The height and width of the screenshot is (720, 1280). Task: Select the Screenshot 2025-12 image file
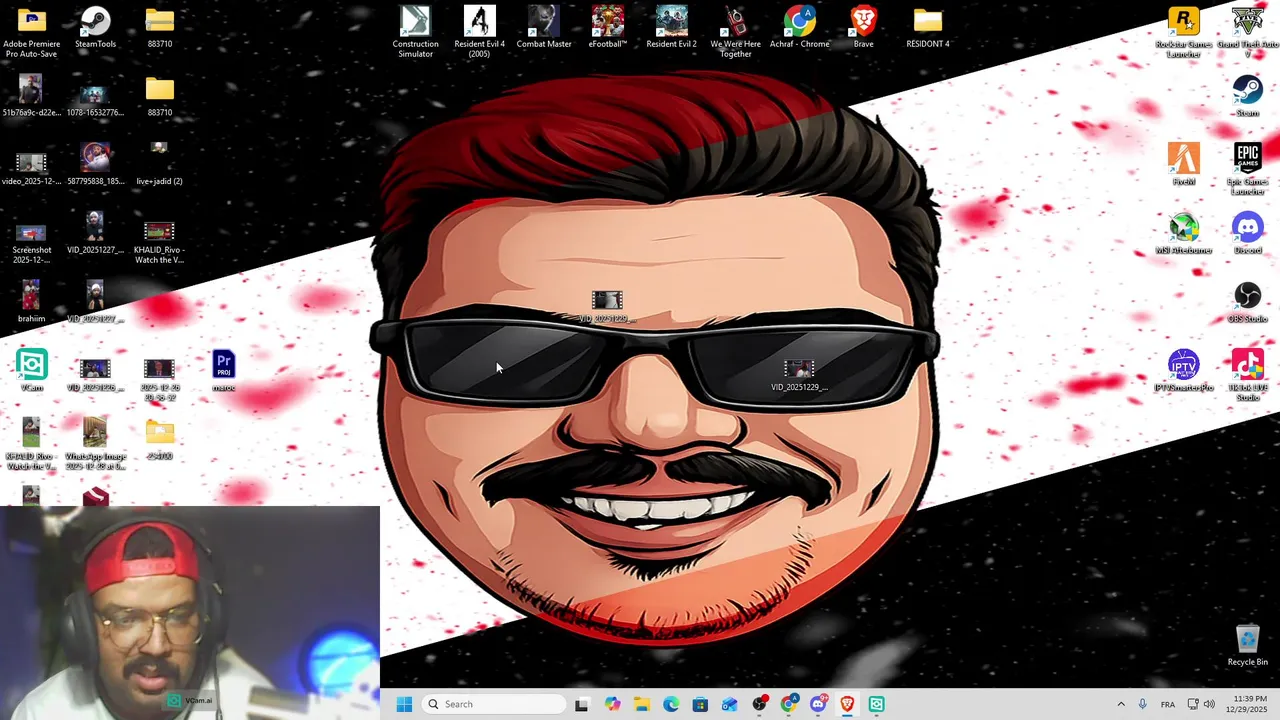click(31, 243)
